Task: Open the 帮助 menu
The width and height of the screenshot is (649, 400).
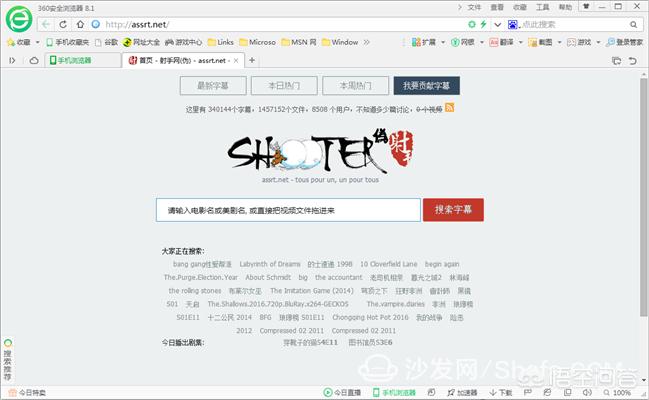Action: (565, 7)
